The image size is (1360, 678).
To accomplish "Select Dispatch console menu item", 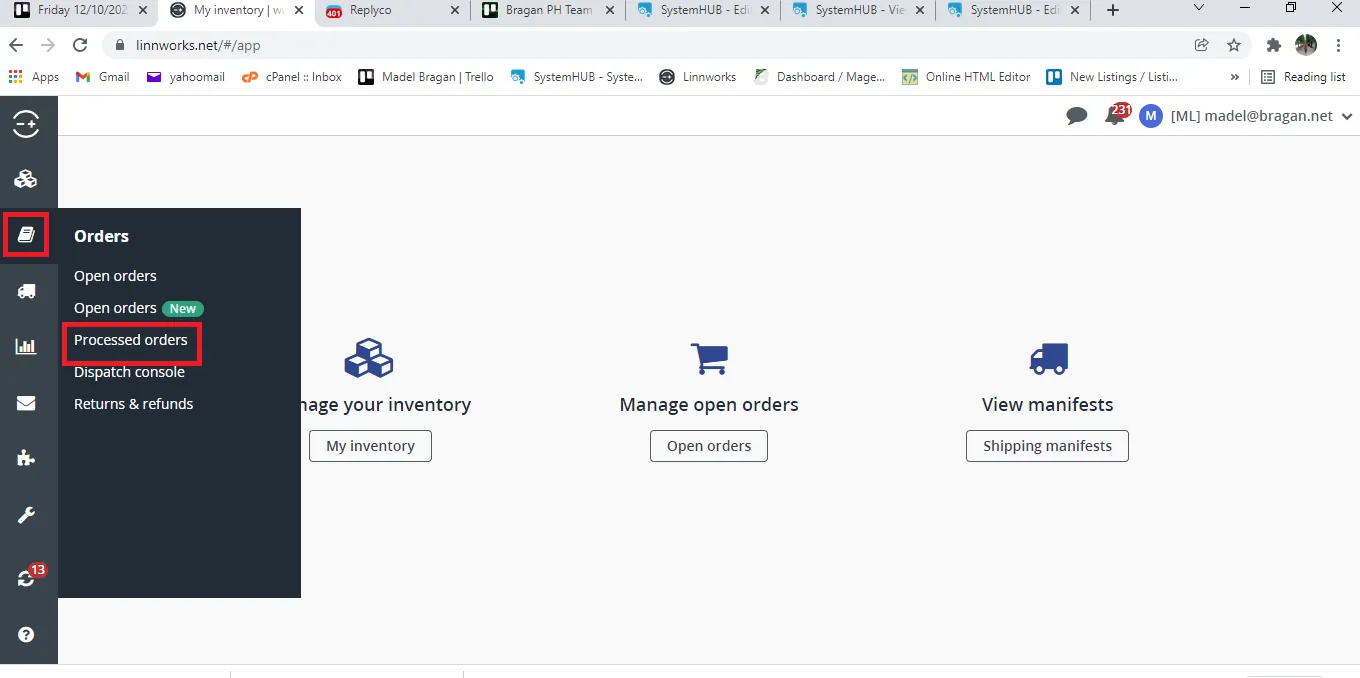I will click(129, 372).
